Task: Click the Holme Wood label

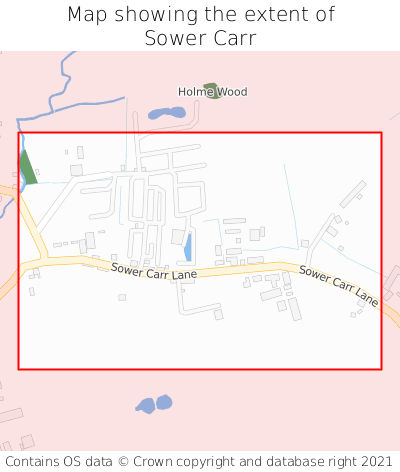Action: click(213, 92)
